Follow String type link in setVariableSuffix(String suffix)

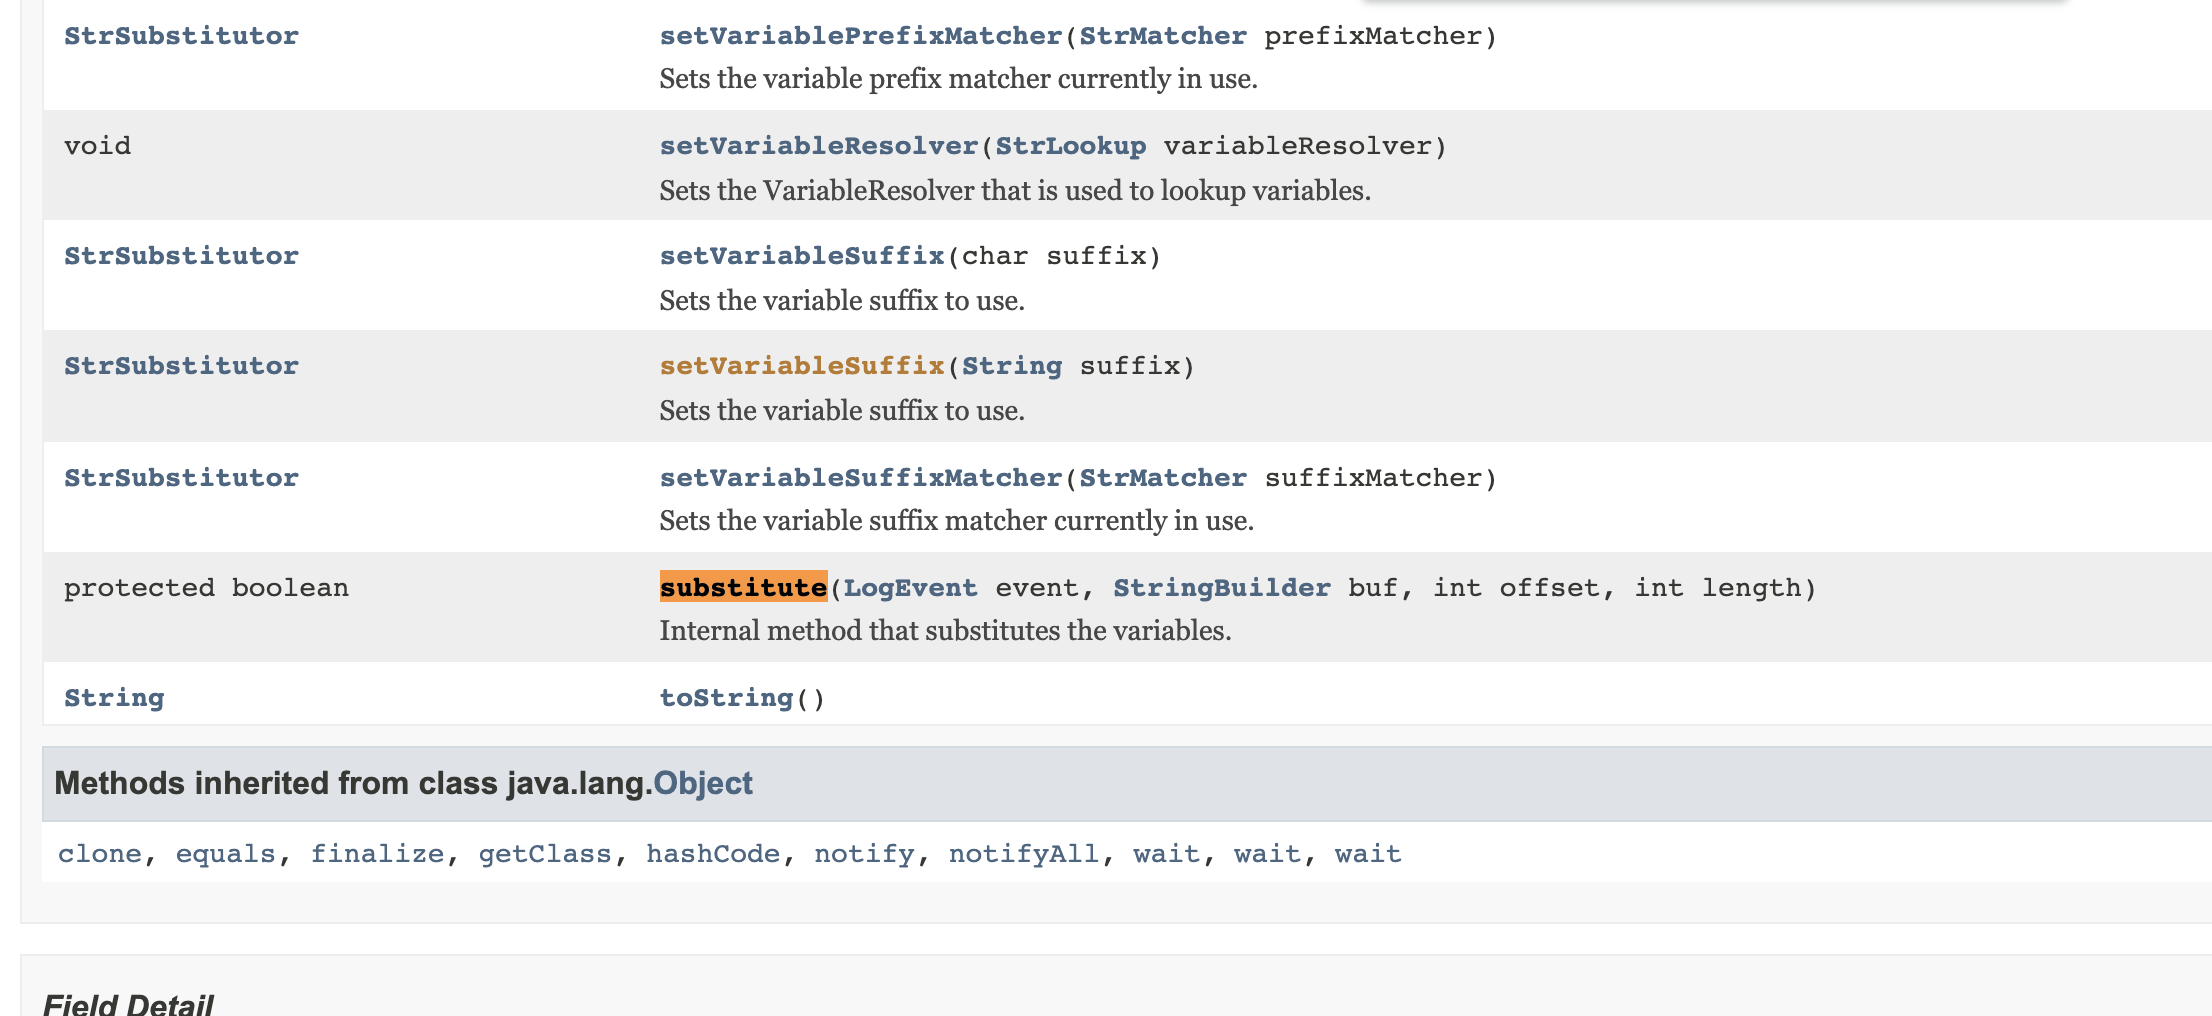pos(1012,366)
